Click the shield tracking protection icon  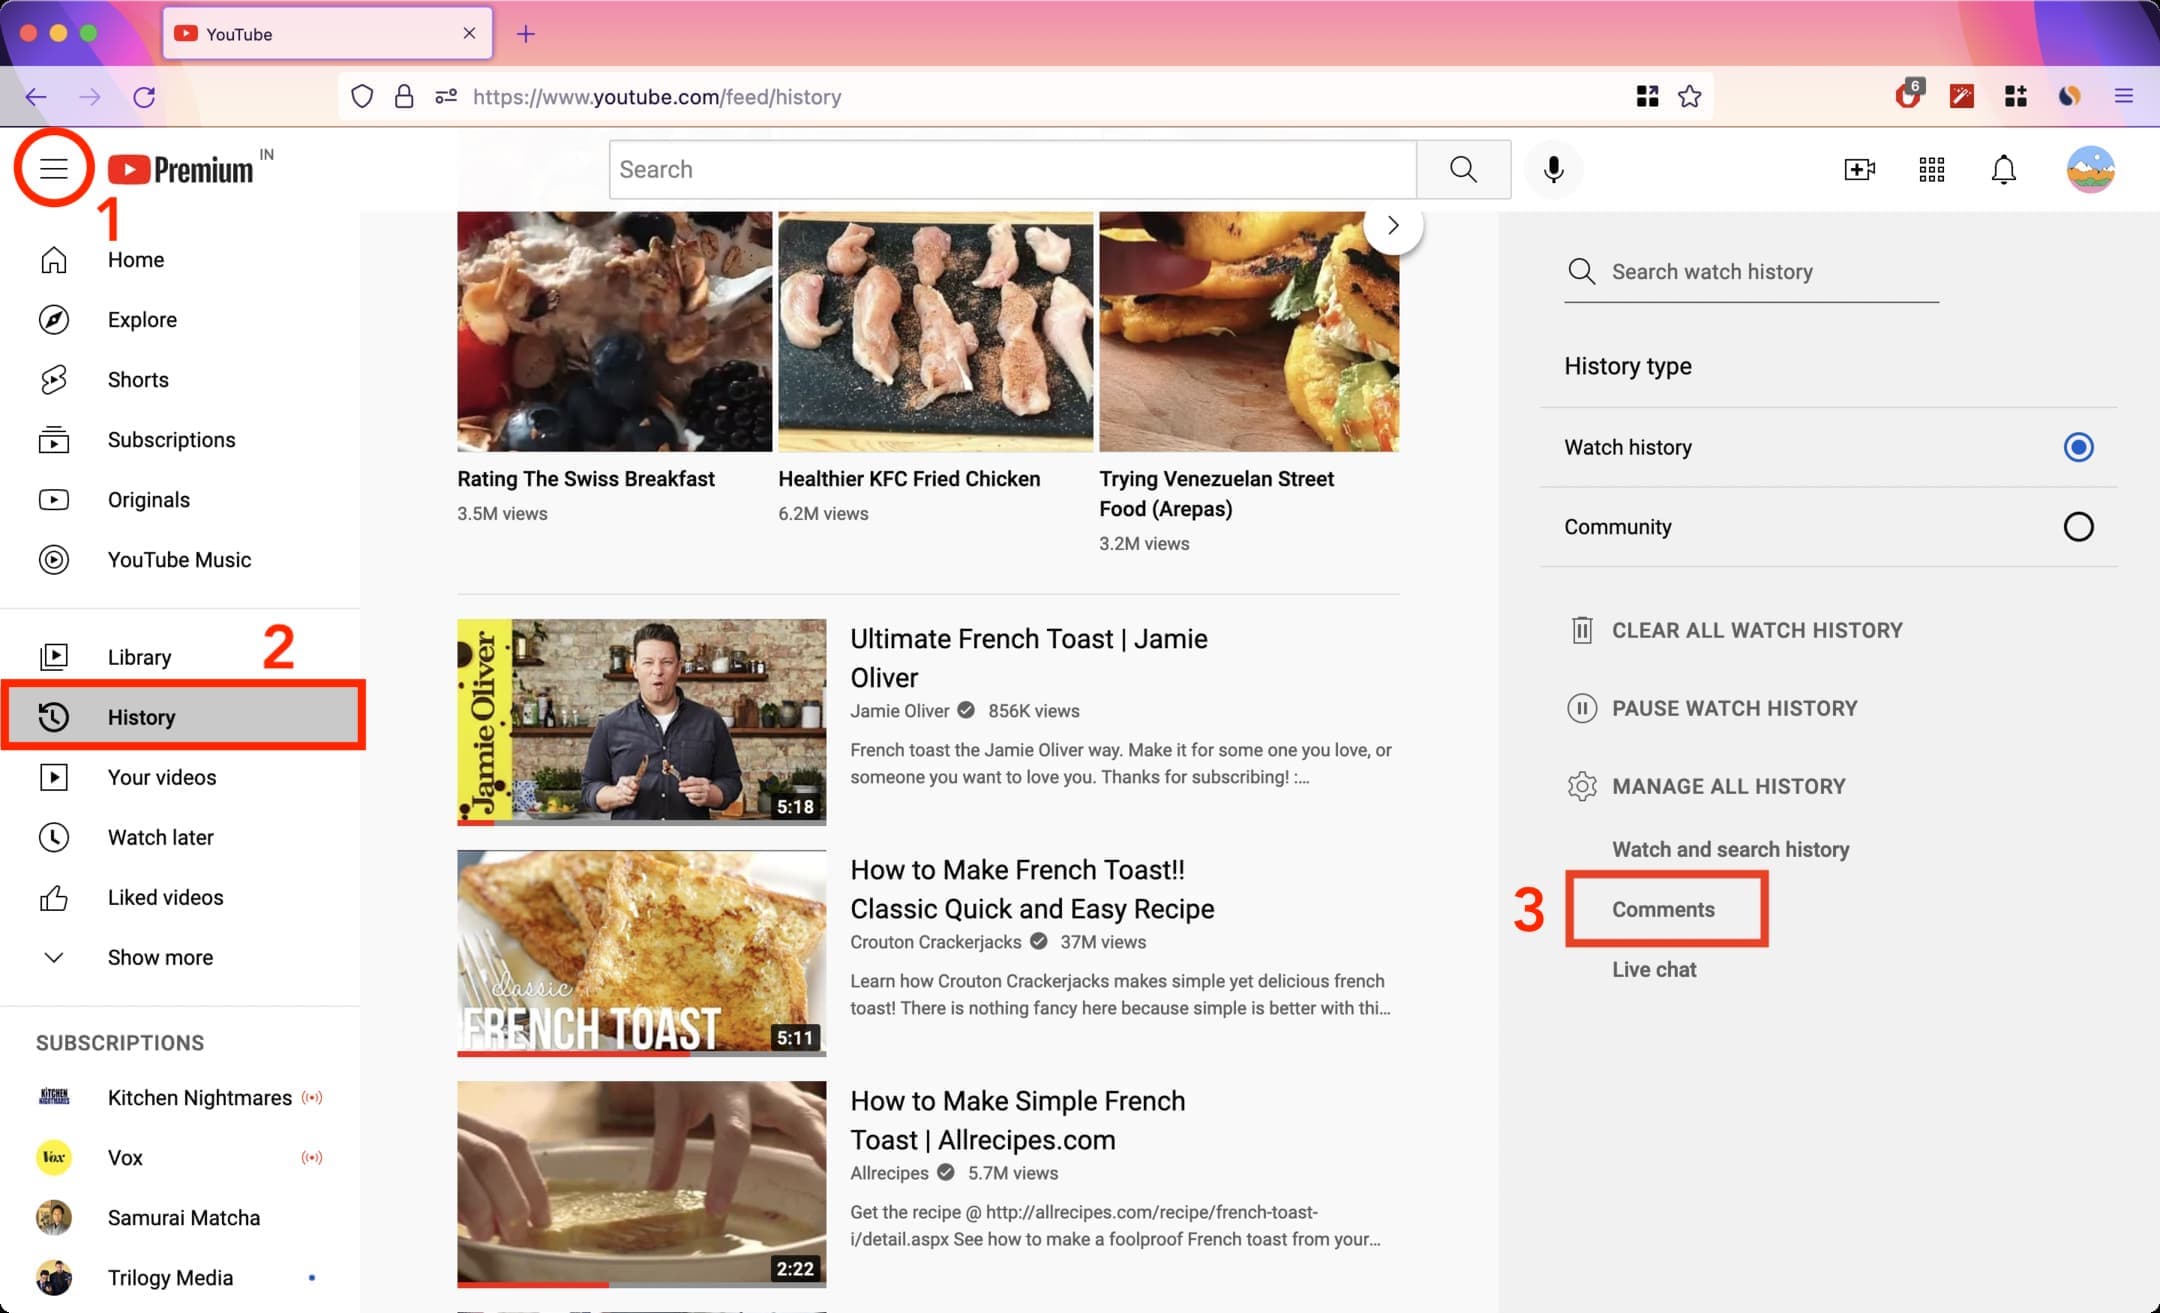click(x=362, y=96)
